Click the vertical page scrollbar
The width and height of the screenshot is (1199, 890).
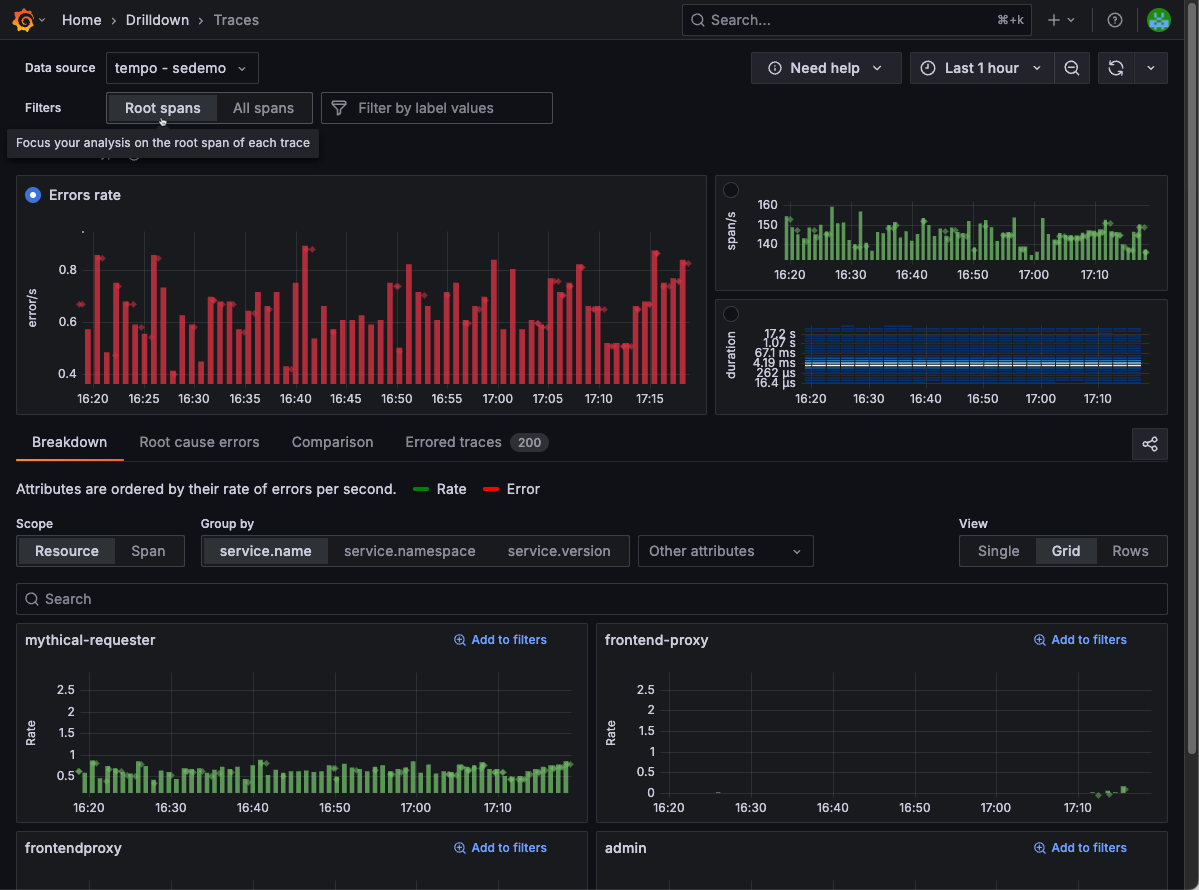[x=1191, y=400]
